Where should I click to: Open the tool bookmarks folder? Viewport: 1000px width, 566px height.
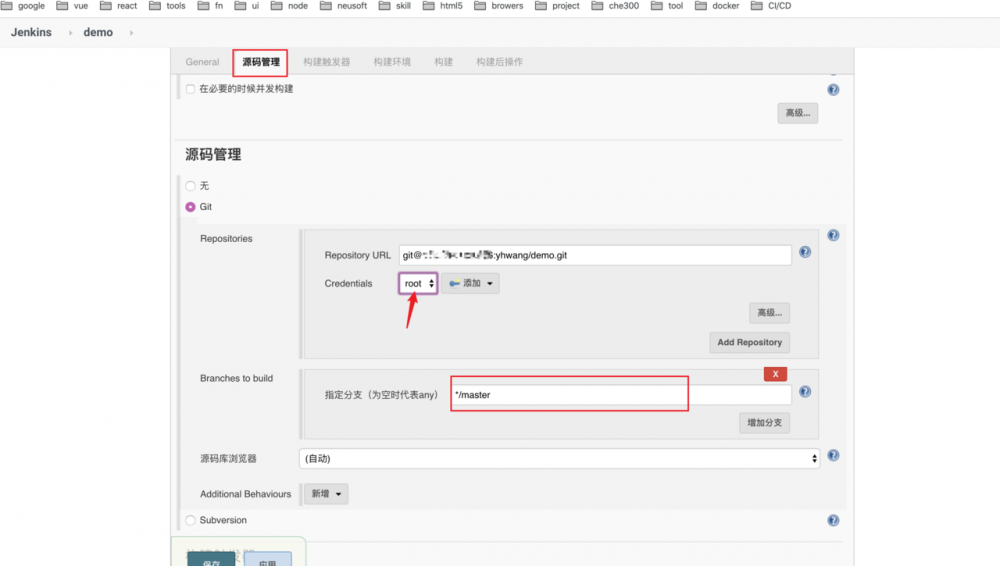click(667, 6)
